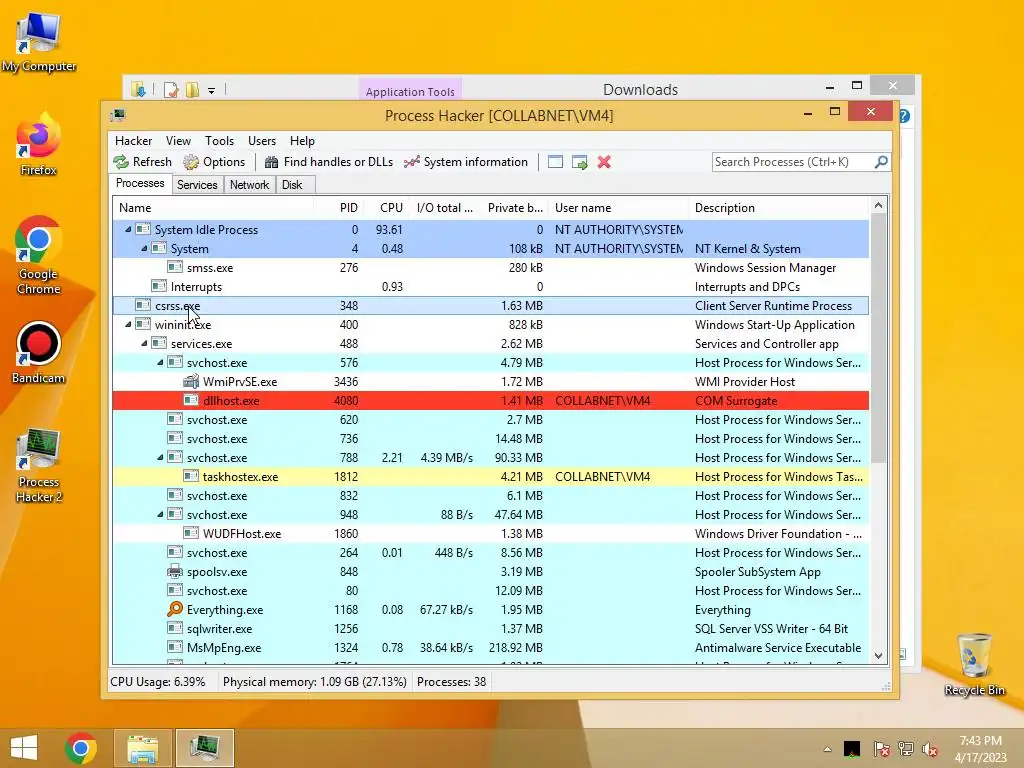Screen dimensions: 1024x768
Task: Select the sqlwriter.exe process
Action: coord(490,628)
